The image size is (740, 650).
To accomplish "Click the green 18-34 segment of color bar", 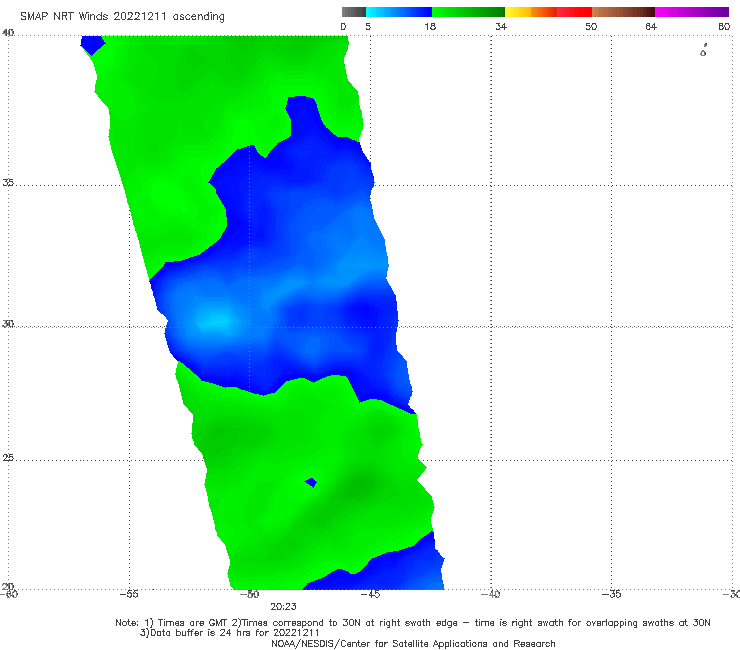I will (x=468, y=12).
